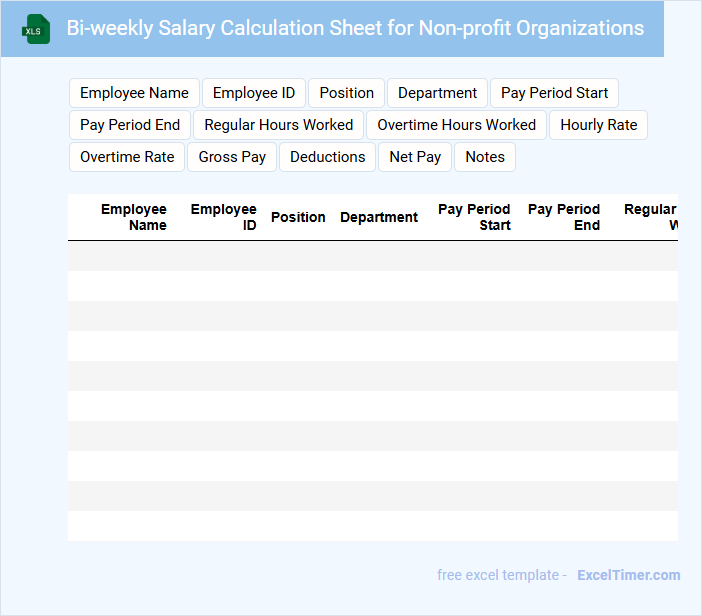The height and width of the screenshot is (616, 702).
Task: Click the Employee Name column header
Action: point(134,217)
